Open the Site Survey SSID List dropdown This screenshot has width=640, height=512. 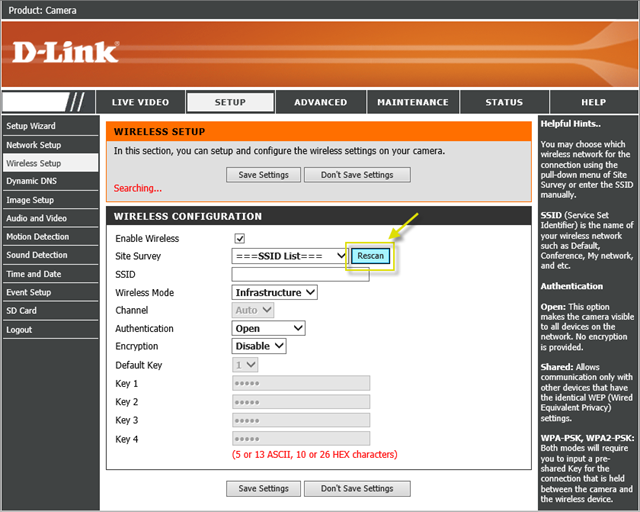click(x=289, y=256)
